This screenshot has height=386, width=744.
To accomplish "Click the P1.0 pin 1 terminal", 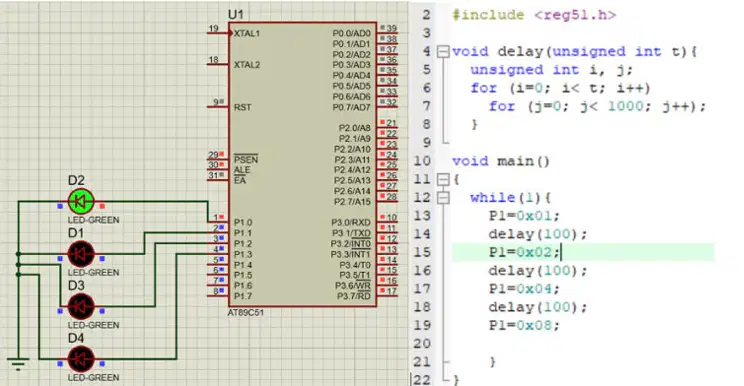I will point(218,221).
